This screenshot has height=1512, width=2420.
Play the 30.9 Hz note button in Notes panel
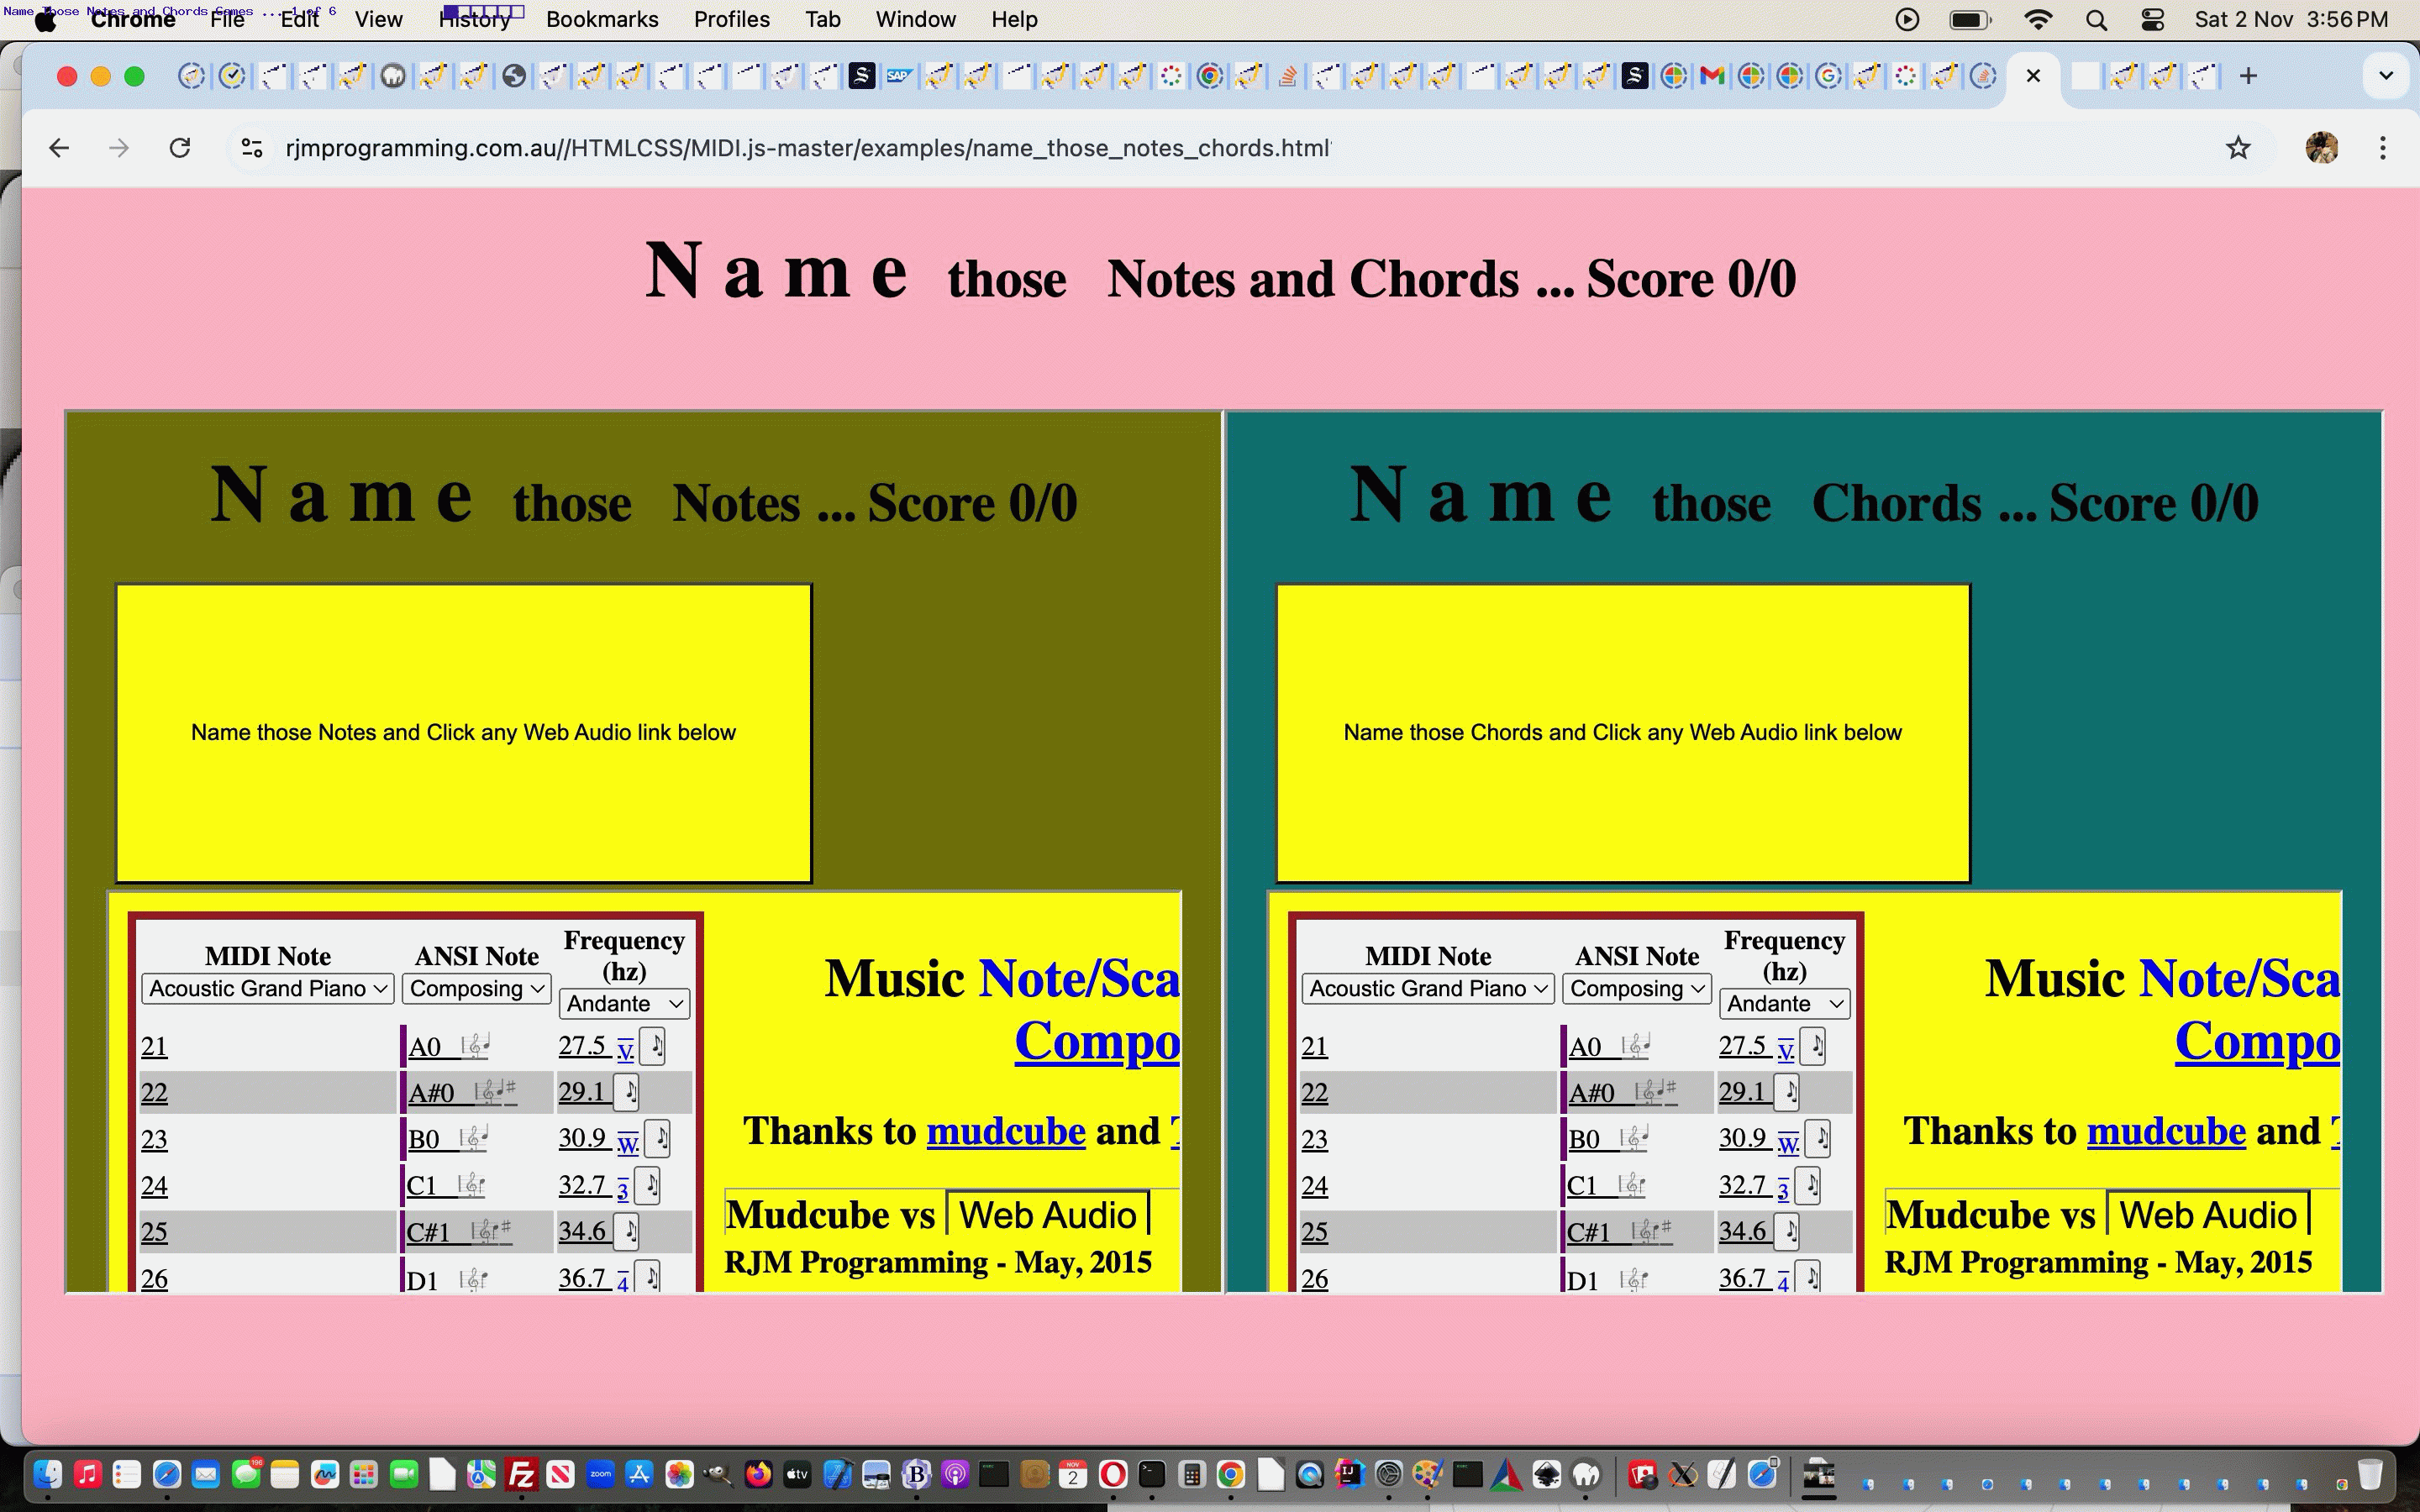click(x=658, y=1138)
